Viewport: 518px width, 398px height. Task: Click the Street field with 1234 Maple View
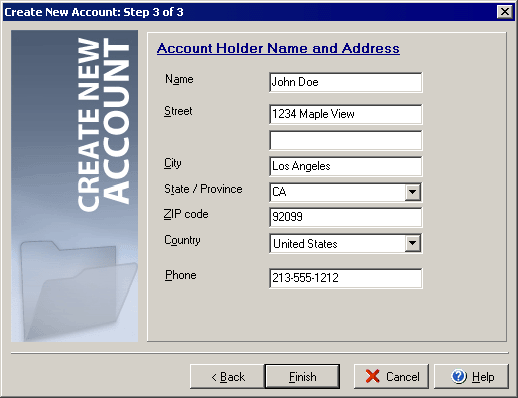[x=346, y=114]
